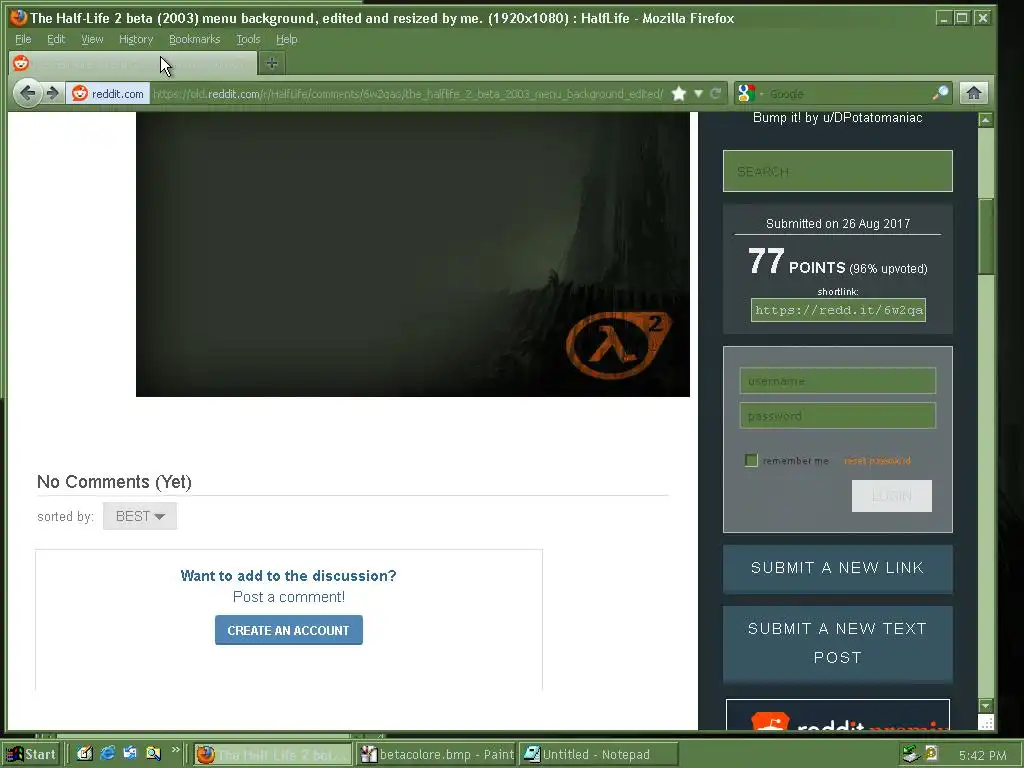Click the 'Want to add to the discussion?' text

pos(289,575)
